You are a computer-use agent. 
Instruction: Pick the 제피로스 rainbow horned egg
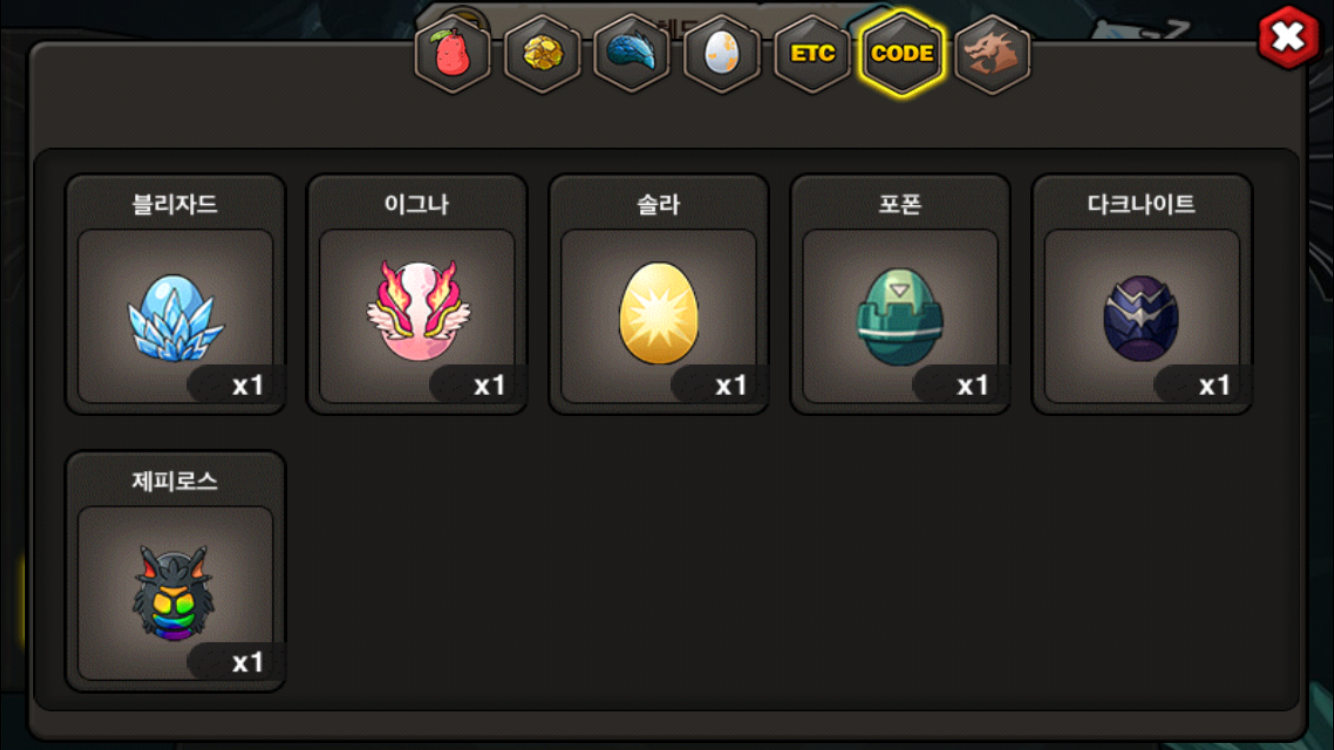[175, 592]
